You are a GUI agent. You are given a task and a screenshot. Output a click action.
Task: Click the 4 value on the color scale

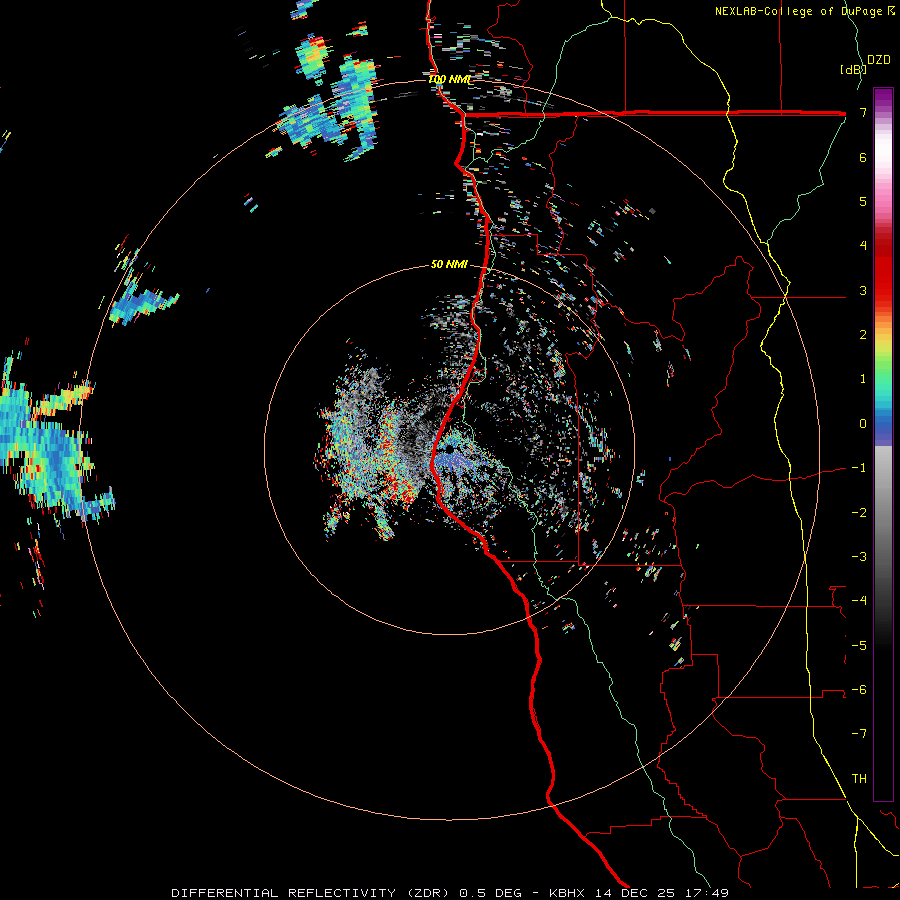click(x=863, y=246)
